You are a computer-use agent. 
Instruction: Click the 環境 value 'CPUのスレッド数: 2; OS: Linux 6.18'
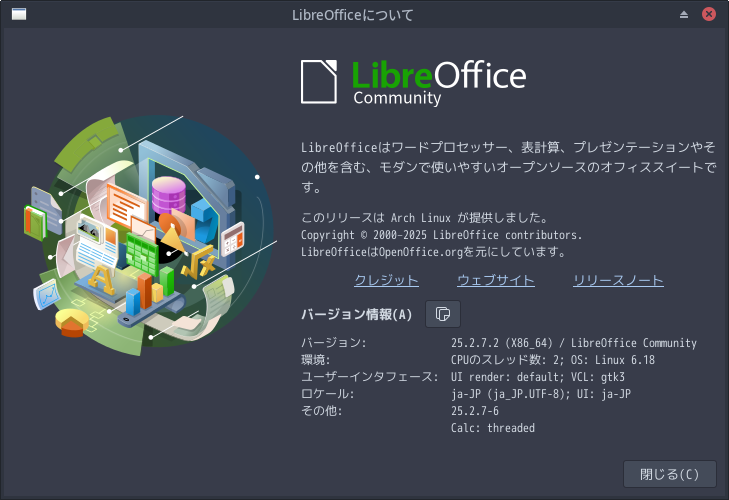point(553,360)
